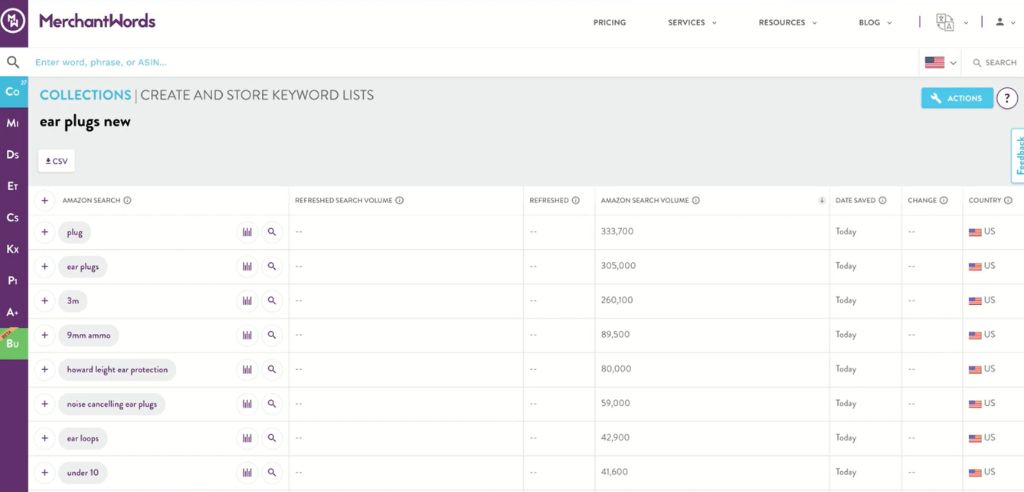Search under 10 keyword via magnifier

tap(272, 472)
